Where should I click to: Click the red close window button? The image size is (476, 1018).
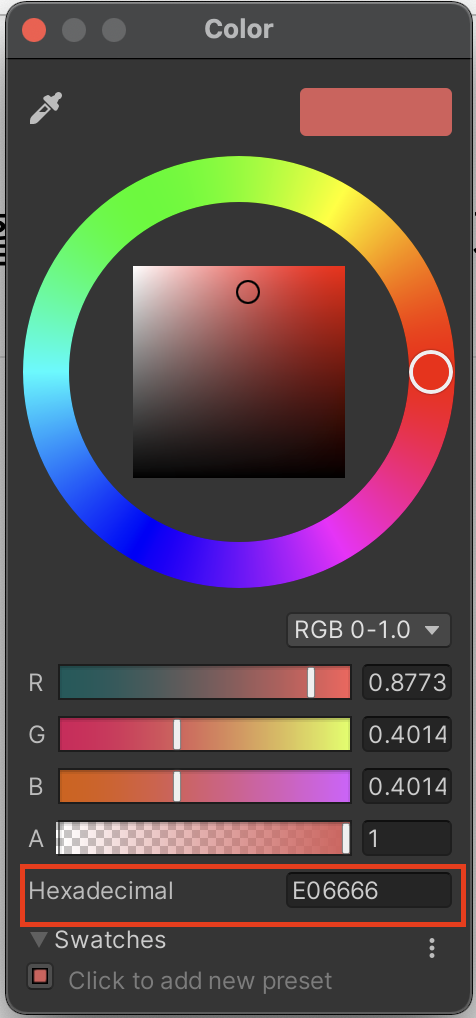click(x=34, y=30)
